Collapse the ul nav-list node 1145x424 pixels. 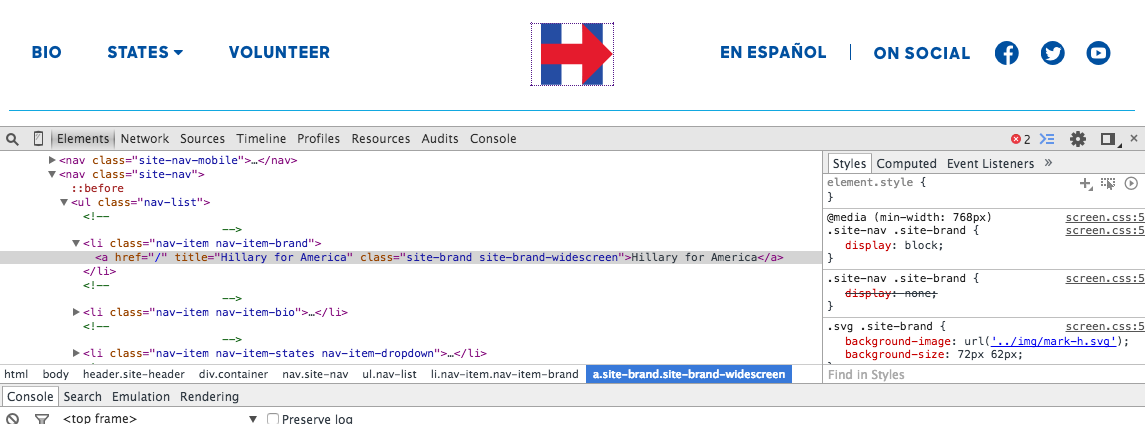tap(64, 202)
